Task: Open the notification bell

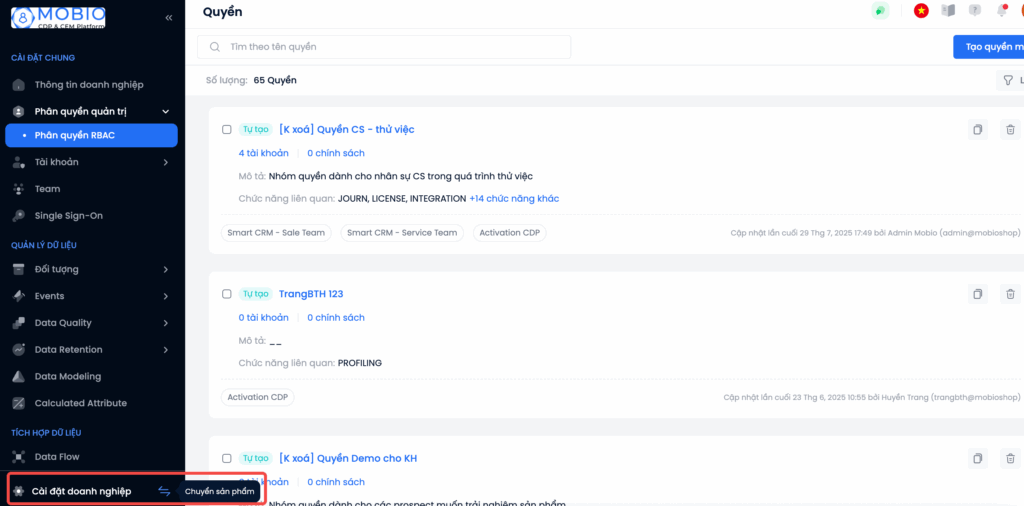Action: tap(1001, 11)
